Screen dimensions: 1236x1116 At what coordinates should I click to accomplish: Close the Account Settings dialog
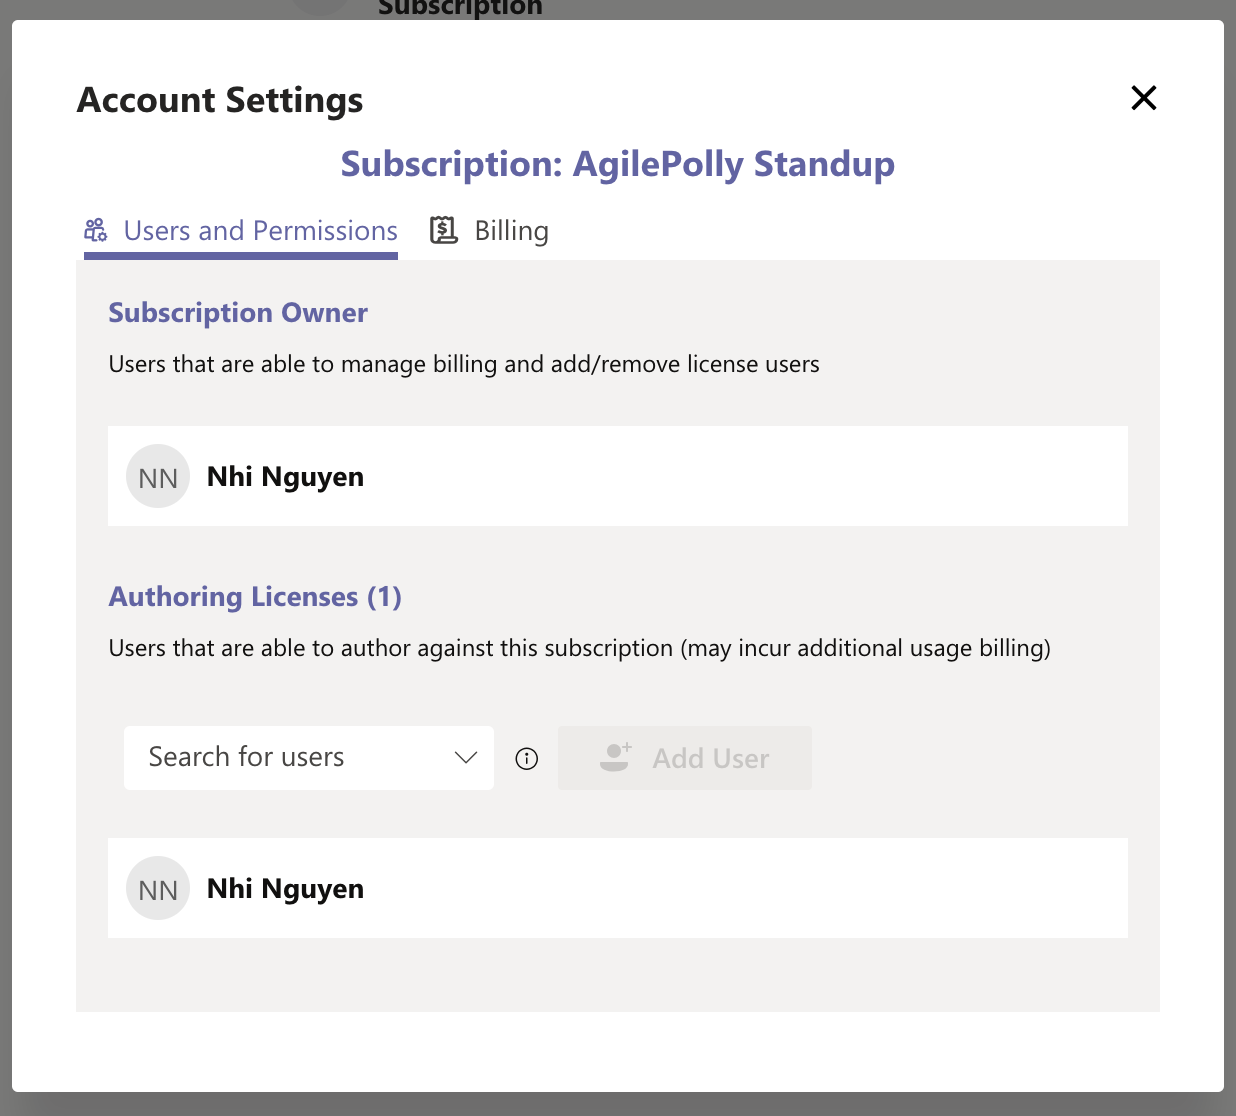(1143, 98)
